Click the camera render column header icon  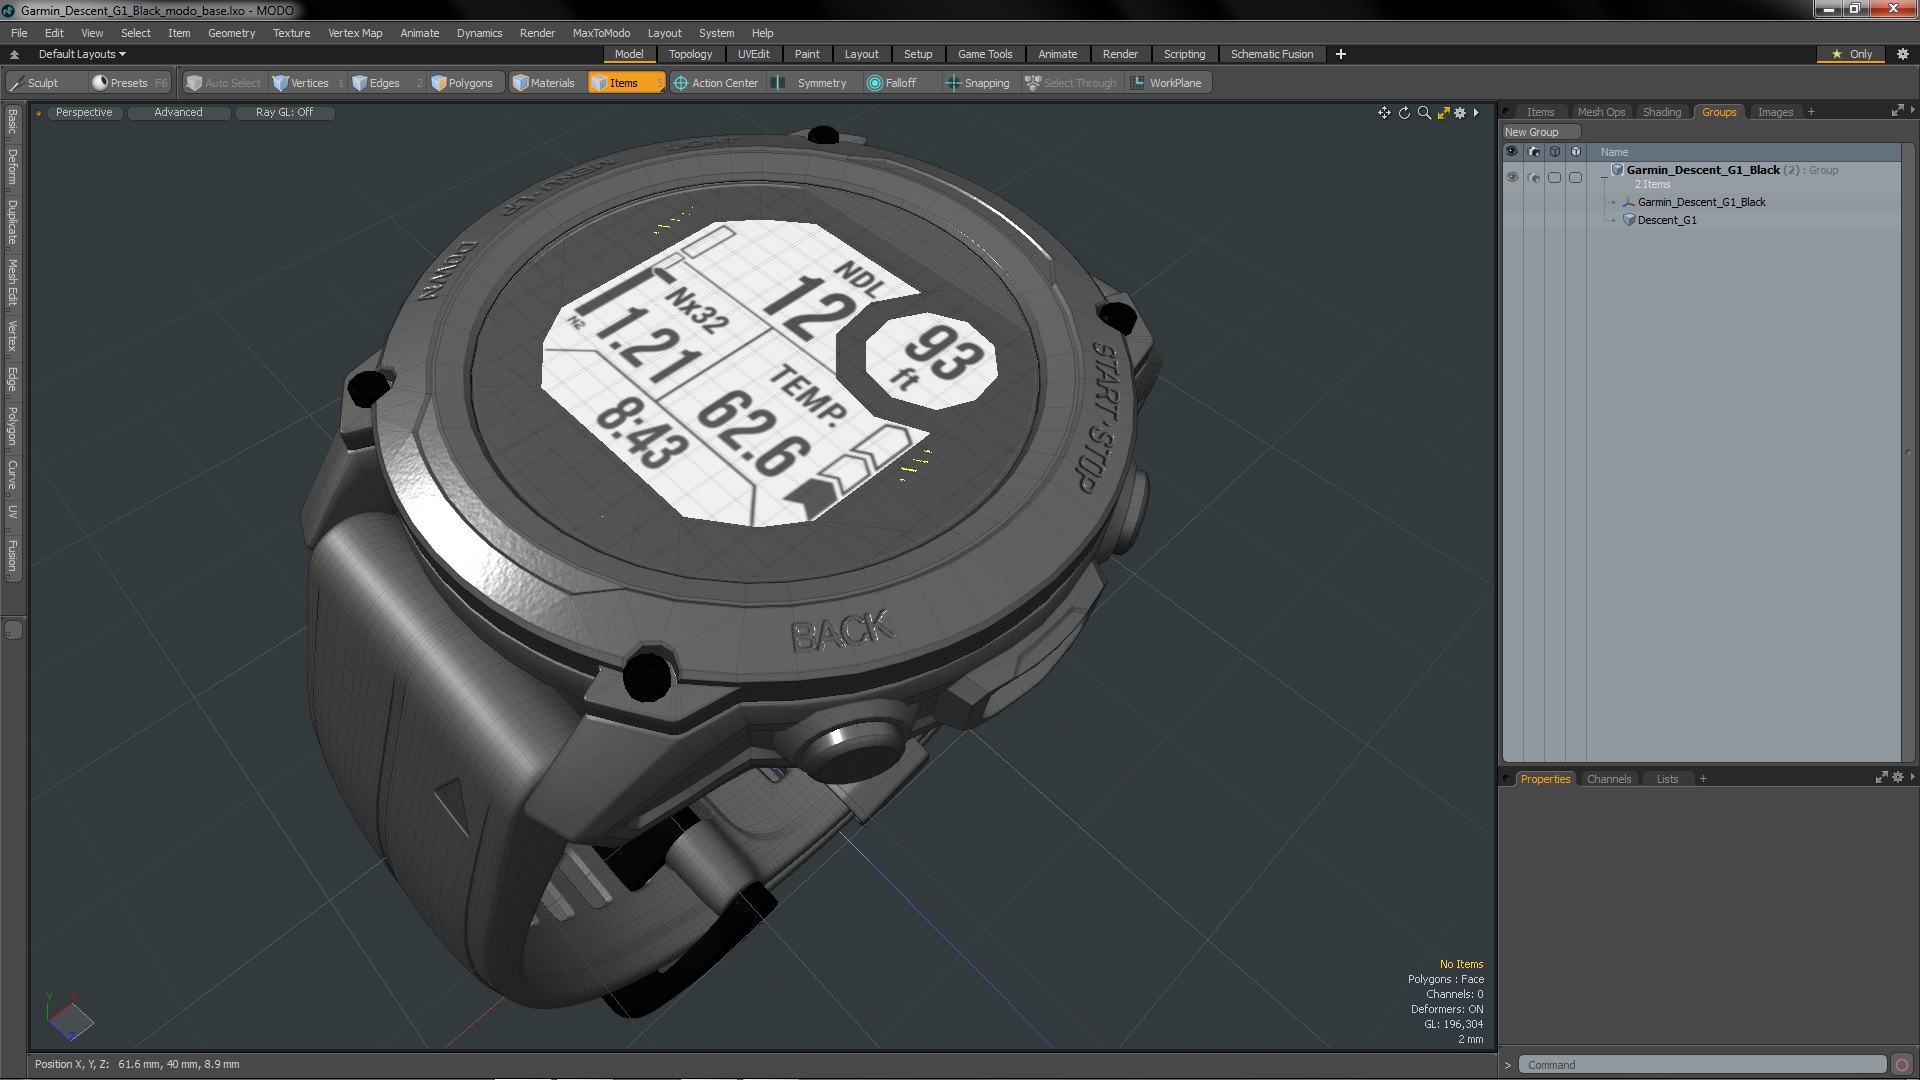pyautogui.click(x=1534, y=152)
